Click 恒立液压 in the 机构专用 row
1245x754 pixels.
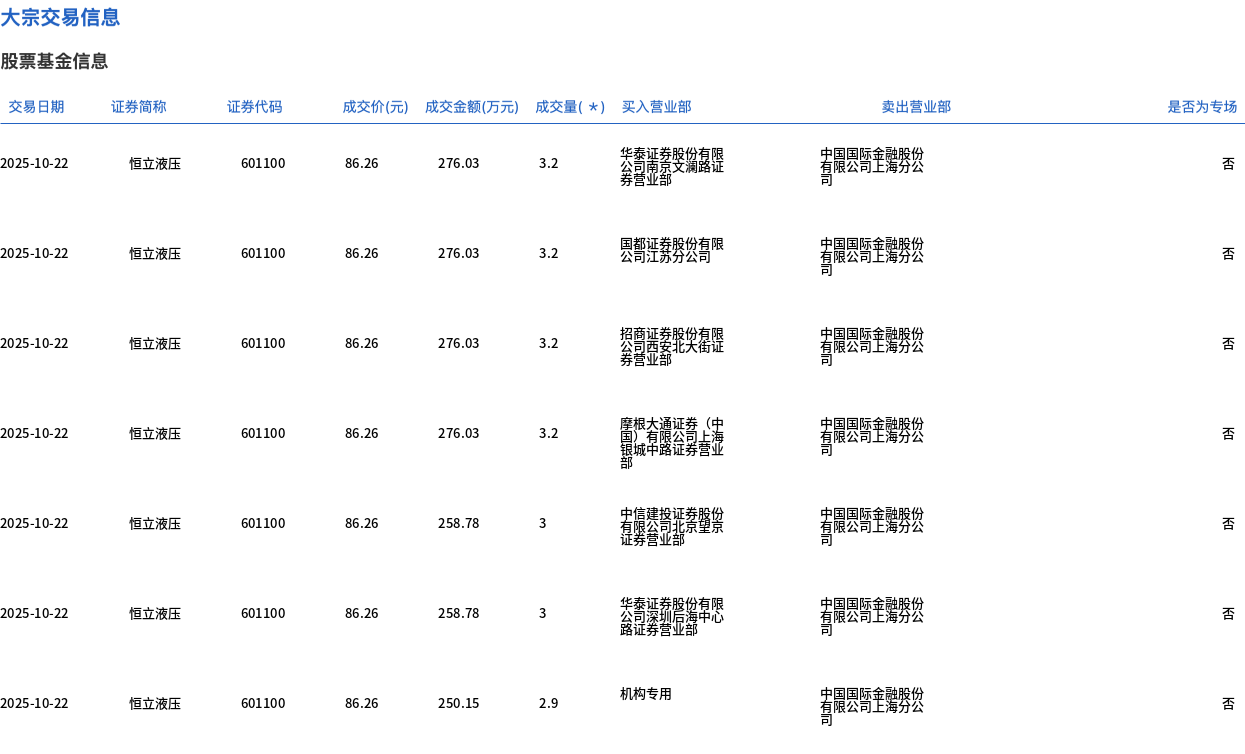[x=155, y=704]
